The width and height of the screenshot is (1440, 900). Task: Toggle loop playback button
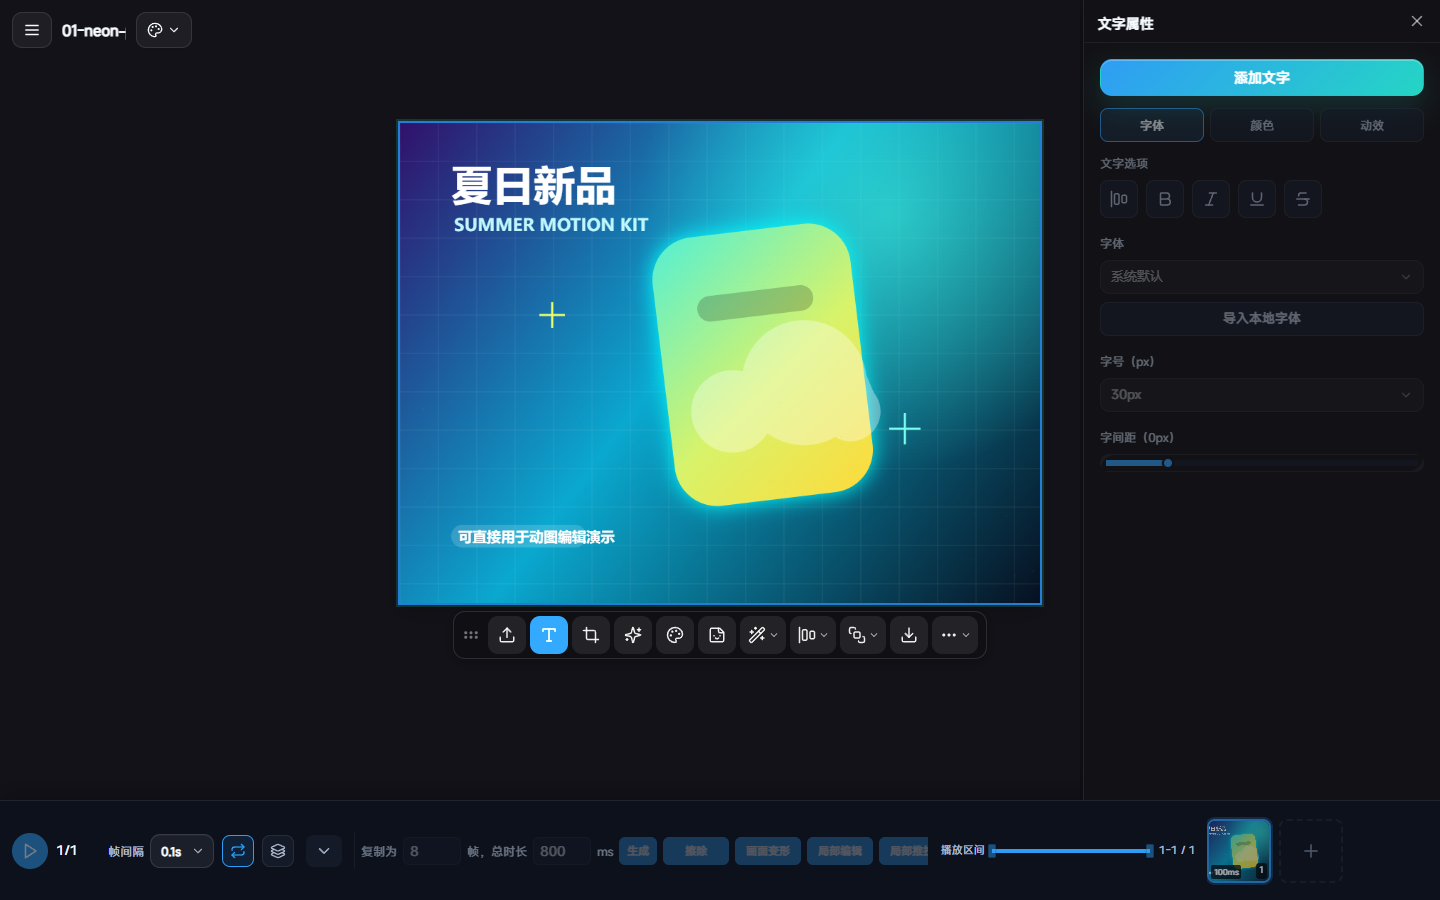pyautogui.click(x=238, y=851)
